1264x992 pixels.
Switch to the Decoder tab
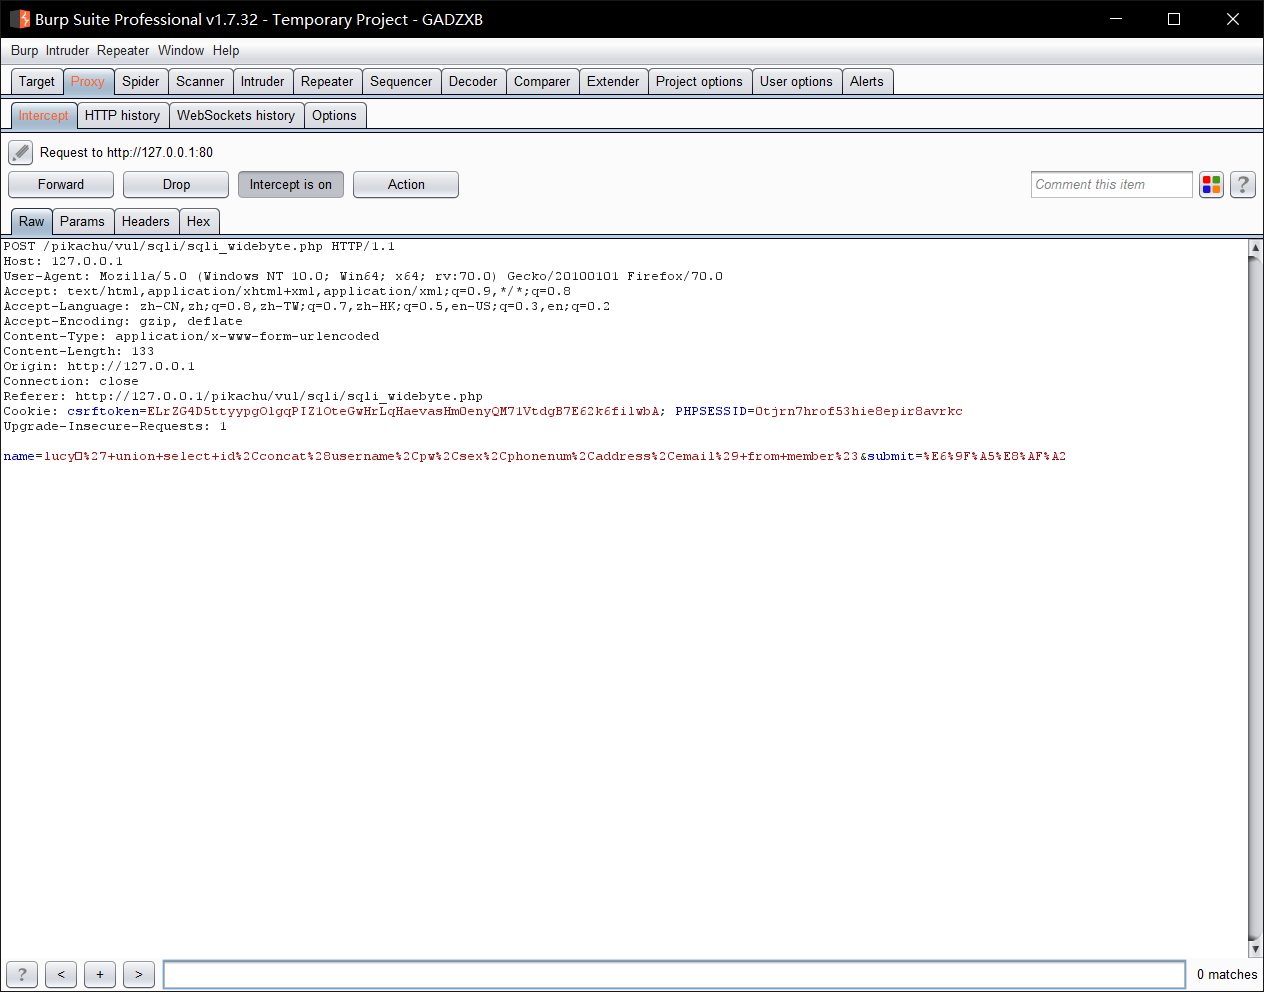coord(473,82)
